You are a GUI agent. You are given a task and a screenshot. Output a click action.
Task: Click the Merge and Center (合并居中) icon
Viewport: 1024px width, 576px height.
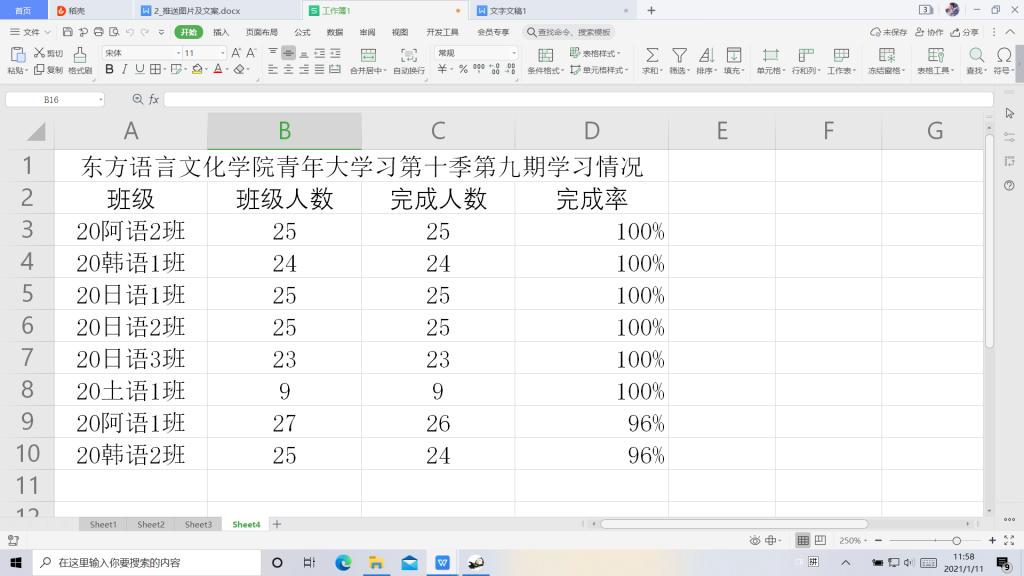point(368,54)
